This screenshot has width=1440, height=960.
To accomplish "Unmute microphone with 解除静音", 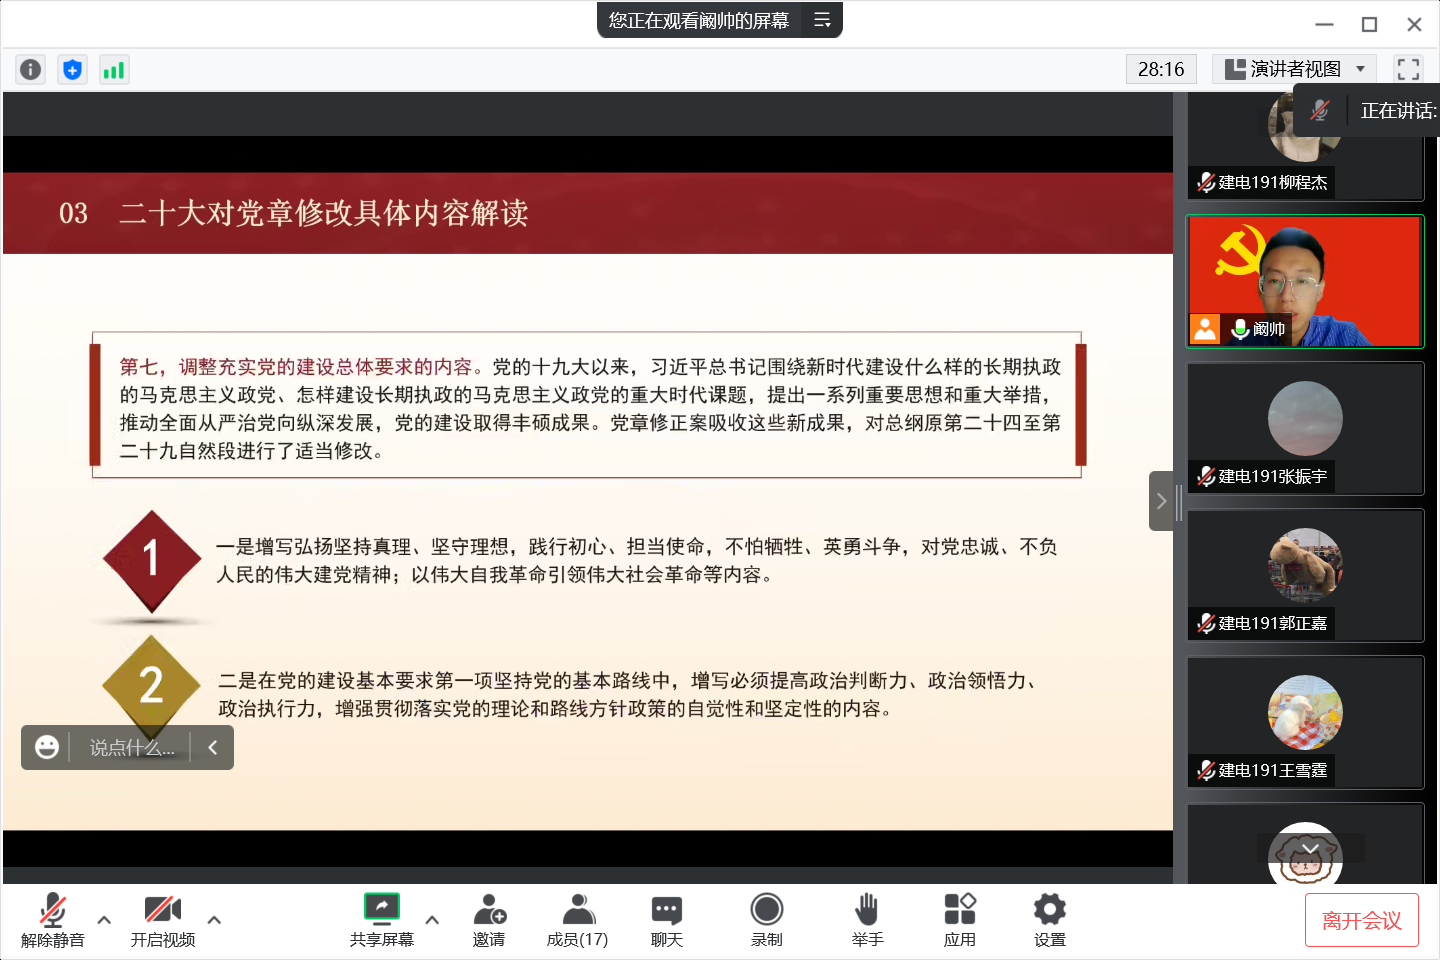I will click(52, 920).
